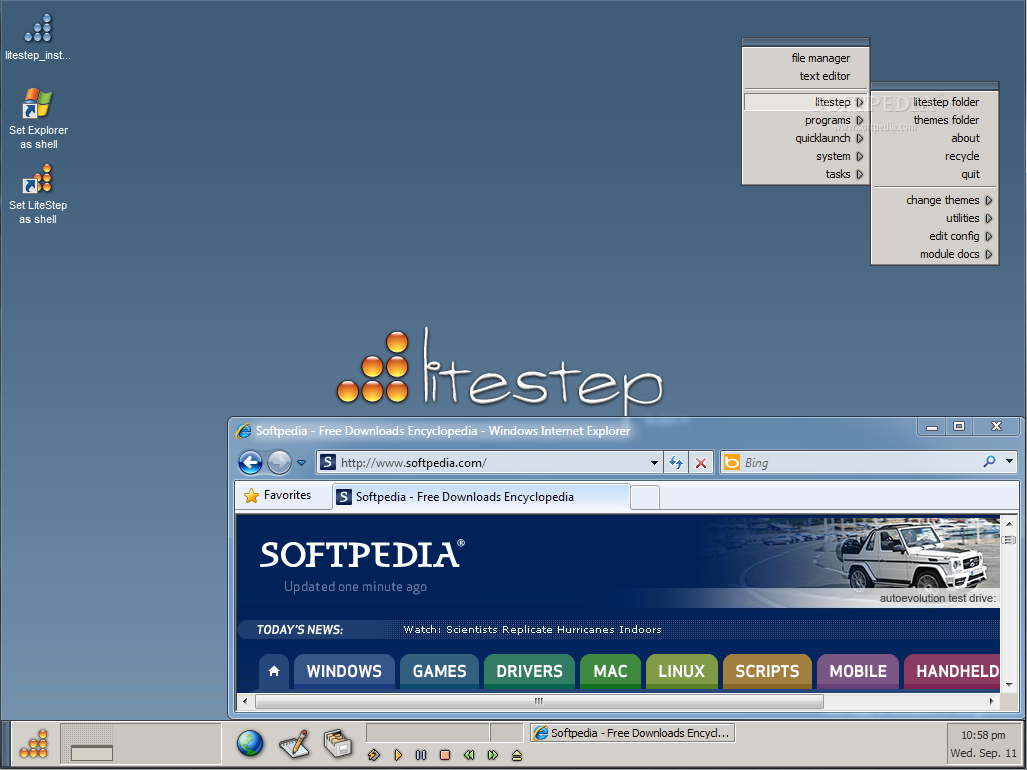Click the Bing search magnifier icon

pos(989,462)
